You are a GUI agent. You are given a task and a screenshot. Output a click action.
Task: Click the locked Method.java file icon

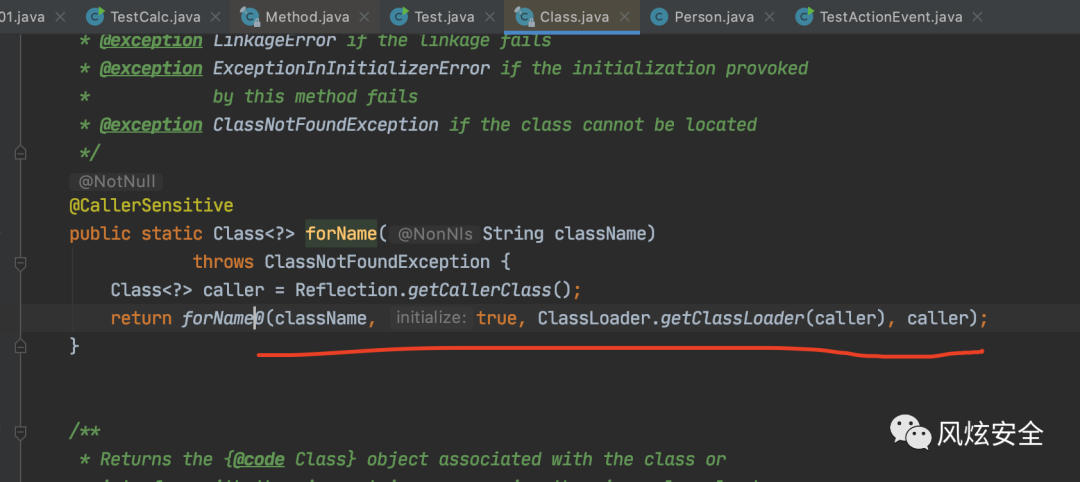(249, 16)
